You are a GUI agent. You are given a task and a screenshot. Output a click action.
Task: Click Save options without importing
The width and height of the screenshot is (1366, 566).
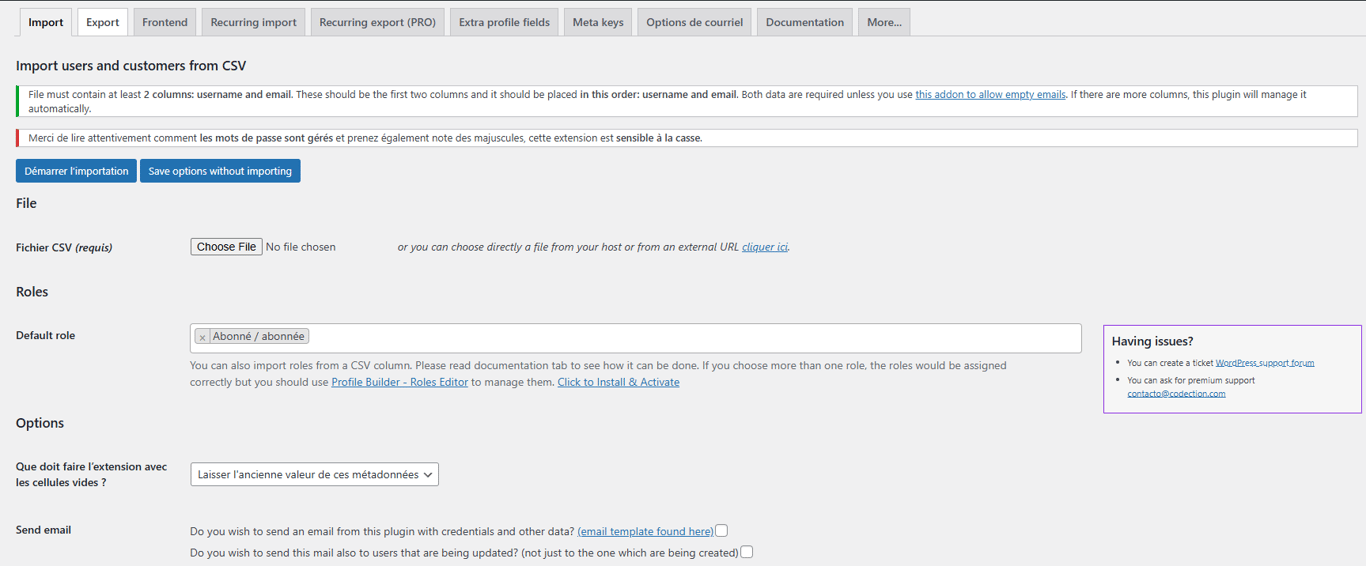coord(220,171)
